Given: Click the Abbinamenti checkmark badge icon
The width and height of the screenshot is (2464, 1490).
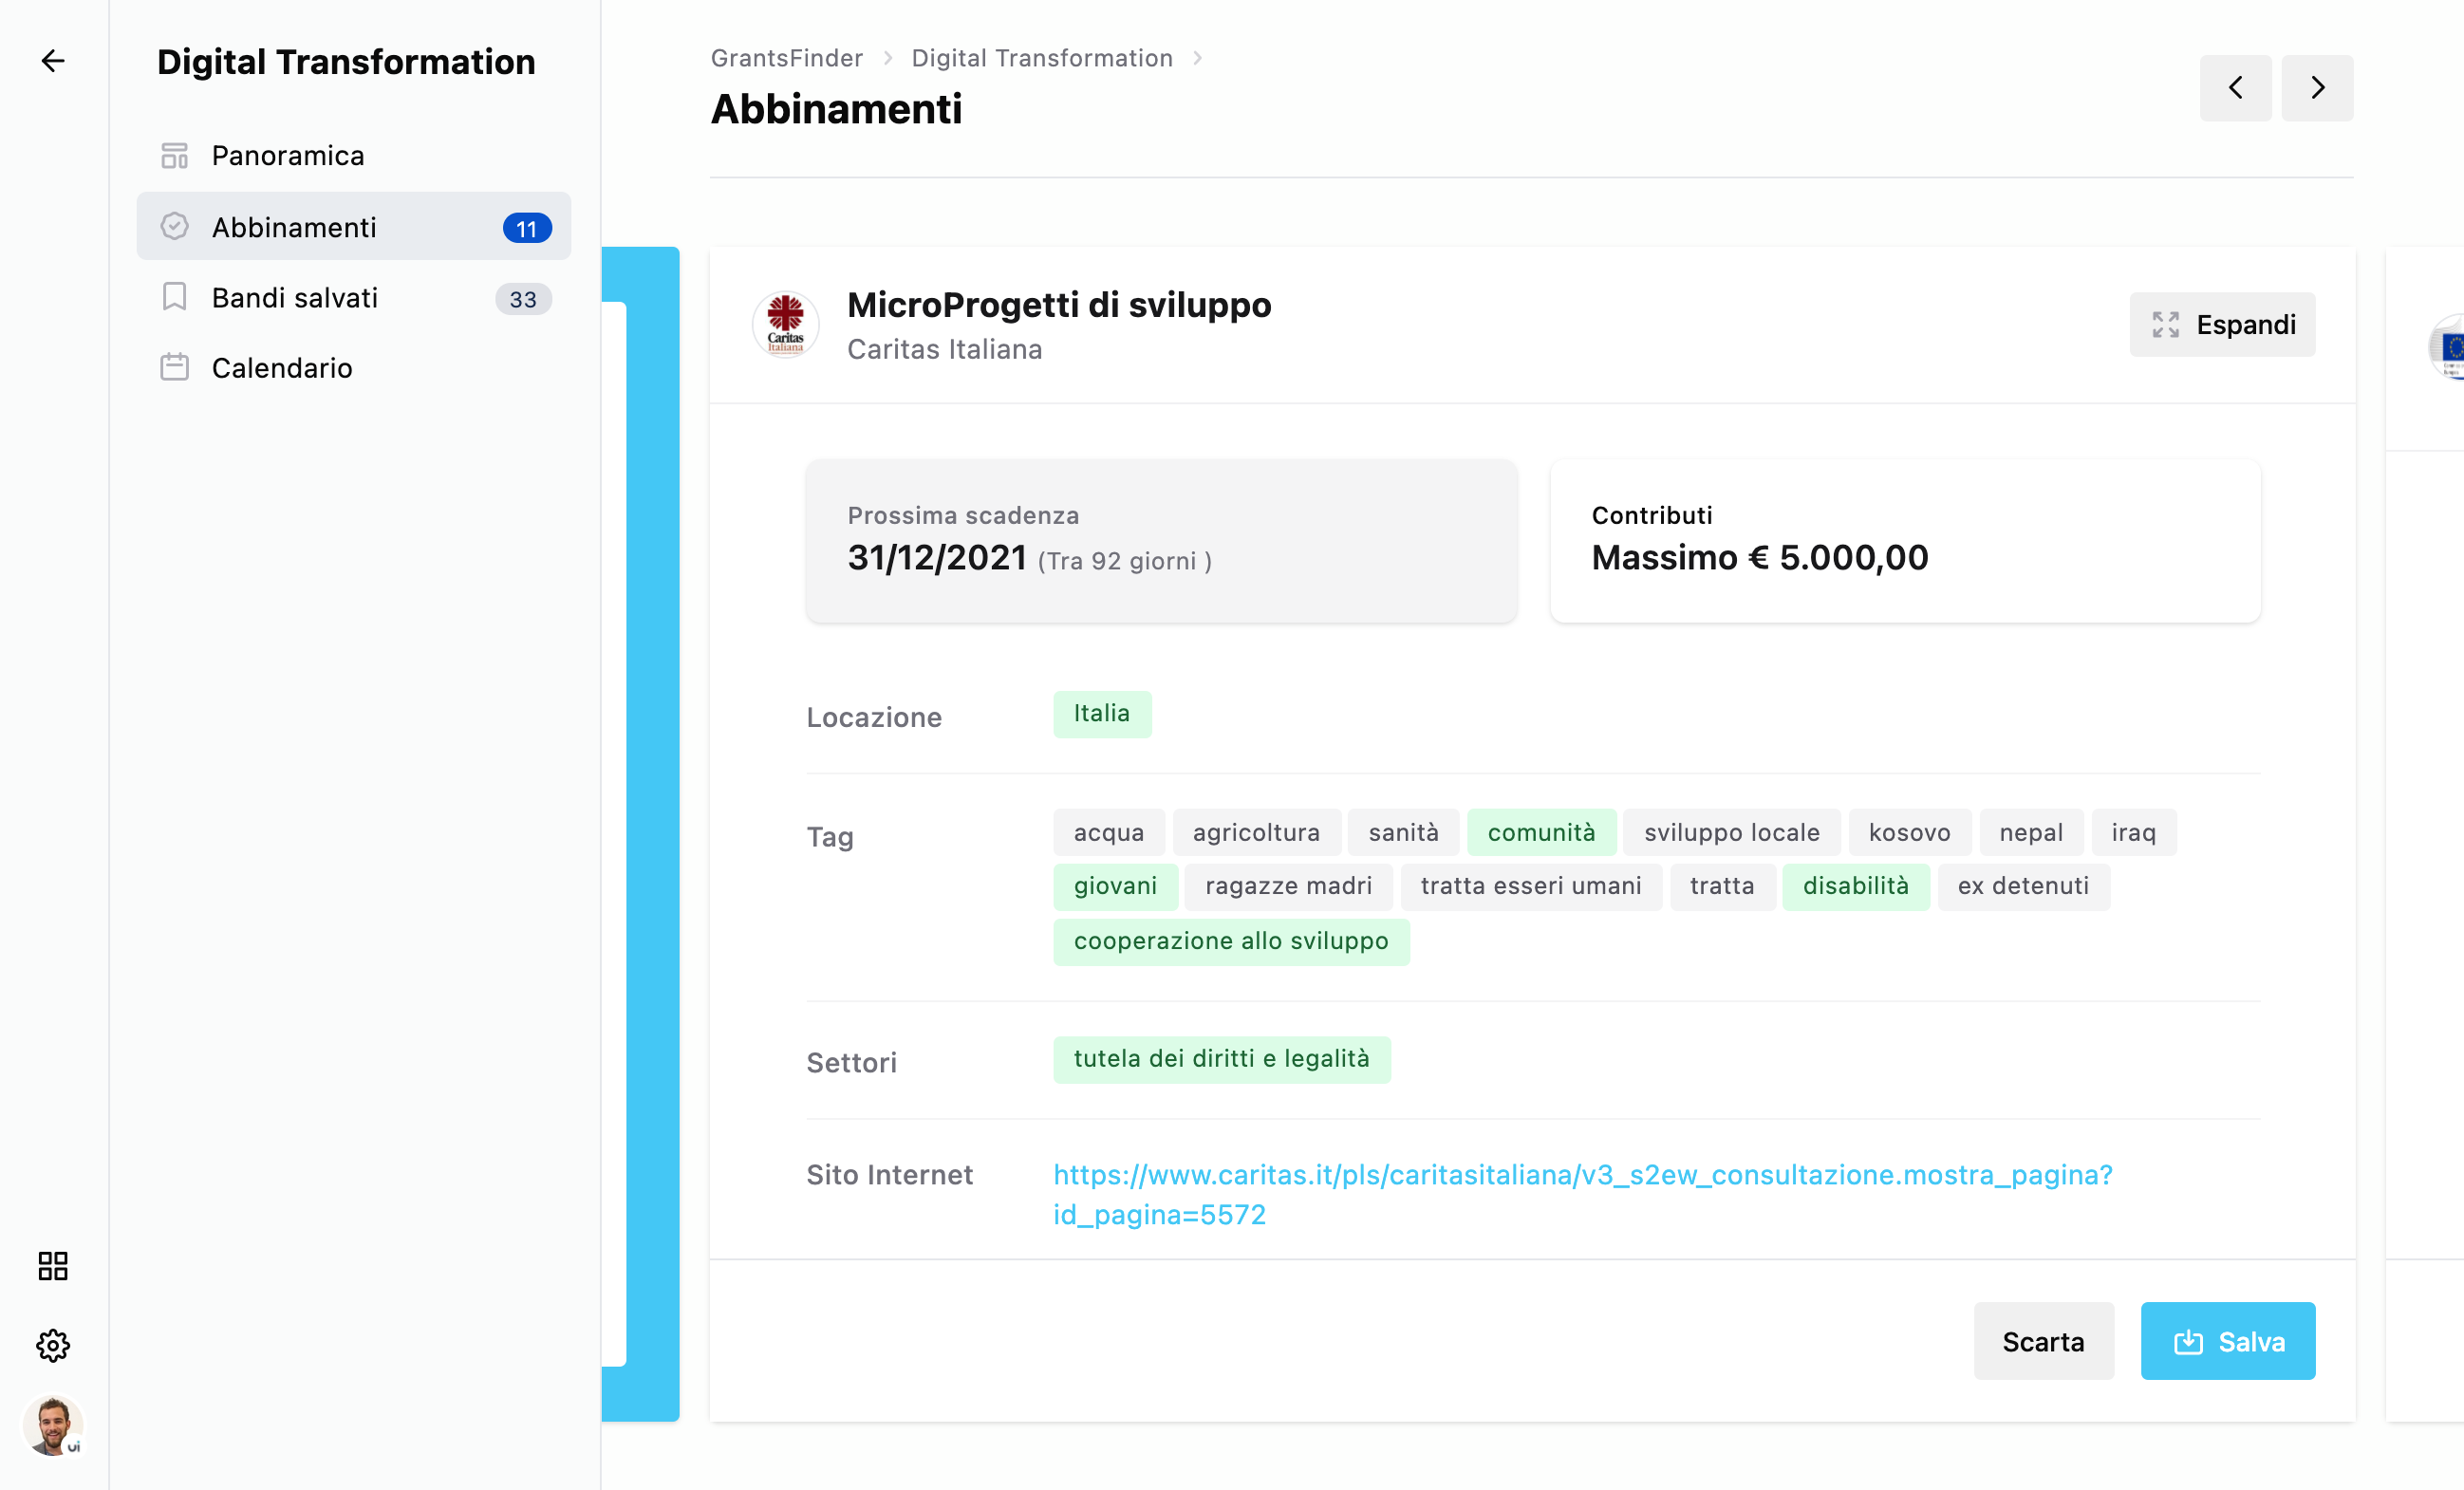Looking at the screenshot, I should (174, 227).
